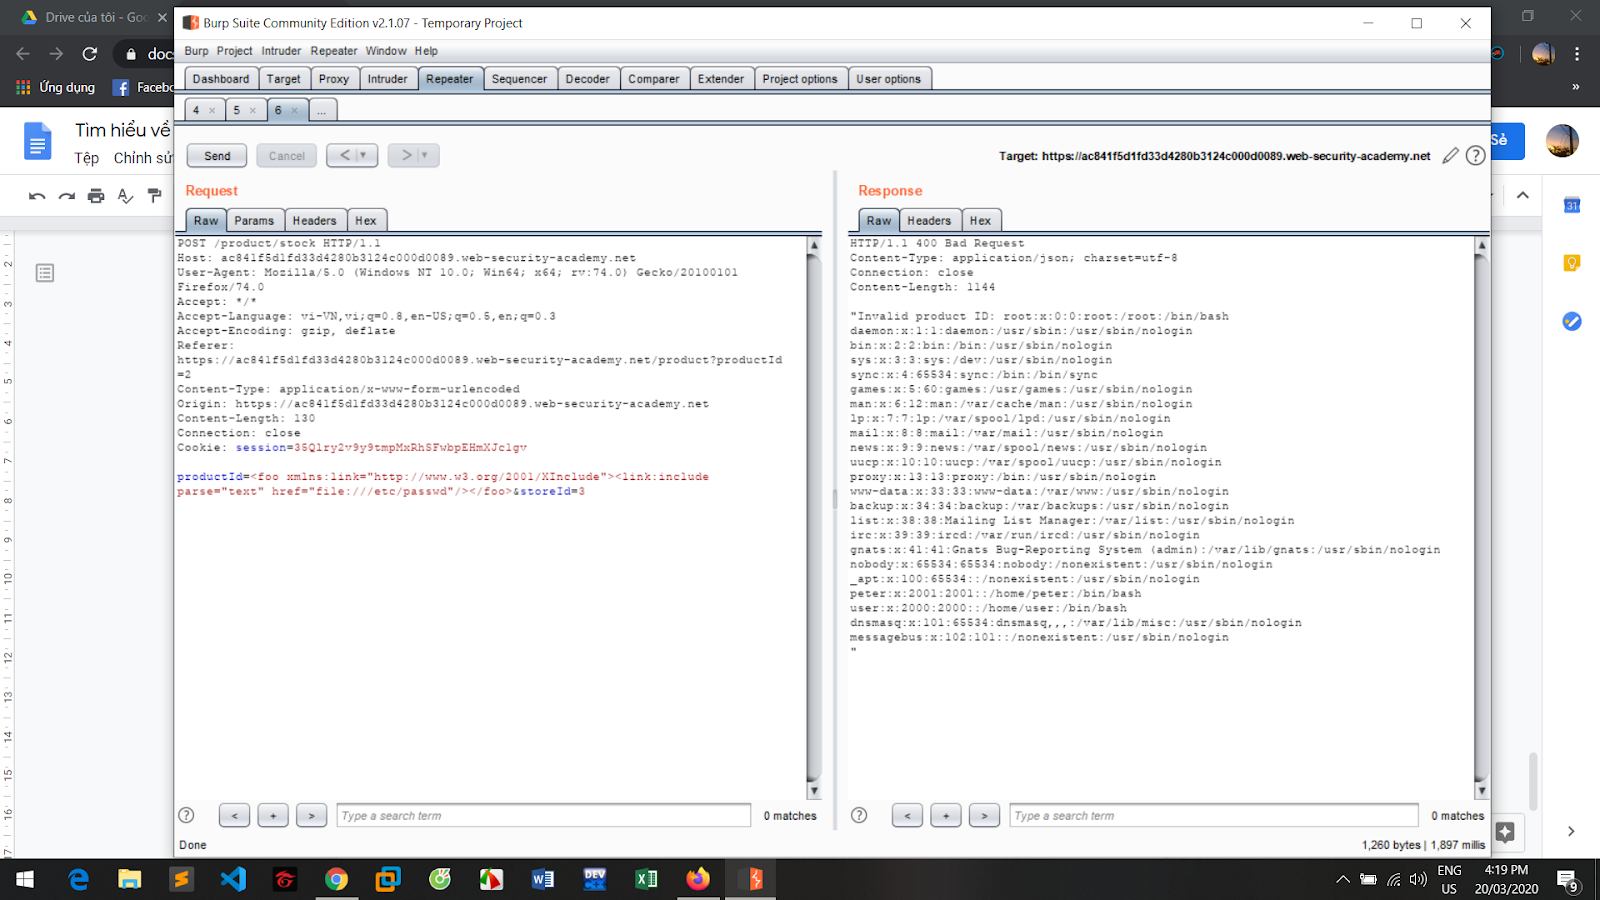Expand the Chrome bookmarks overflow chevron
This screenshot has width=1600, height=900.
1576,87
